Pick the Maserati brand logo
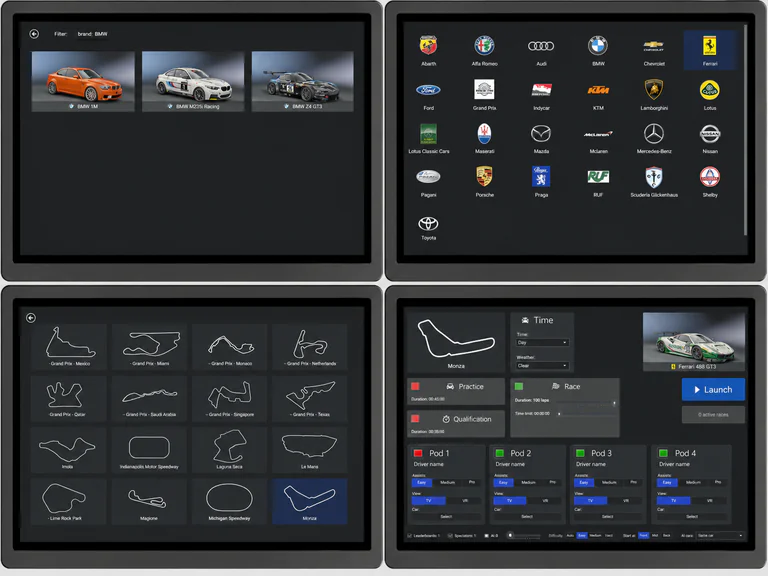768x576 pixels. [484, 134]
